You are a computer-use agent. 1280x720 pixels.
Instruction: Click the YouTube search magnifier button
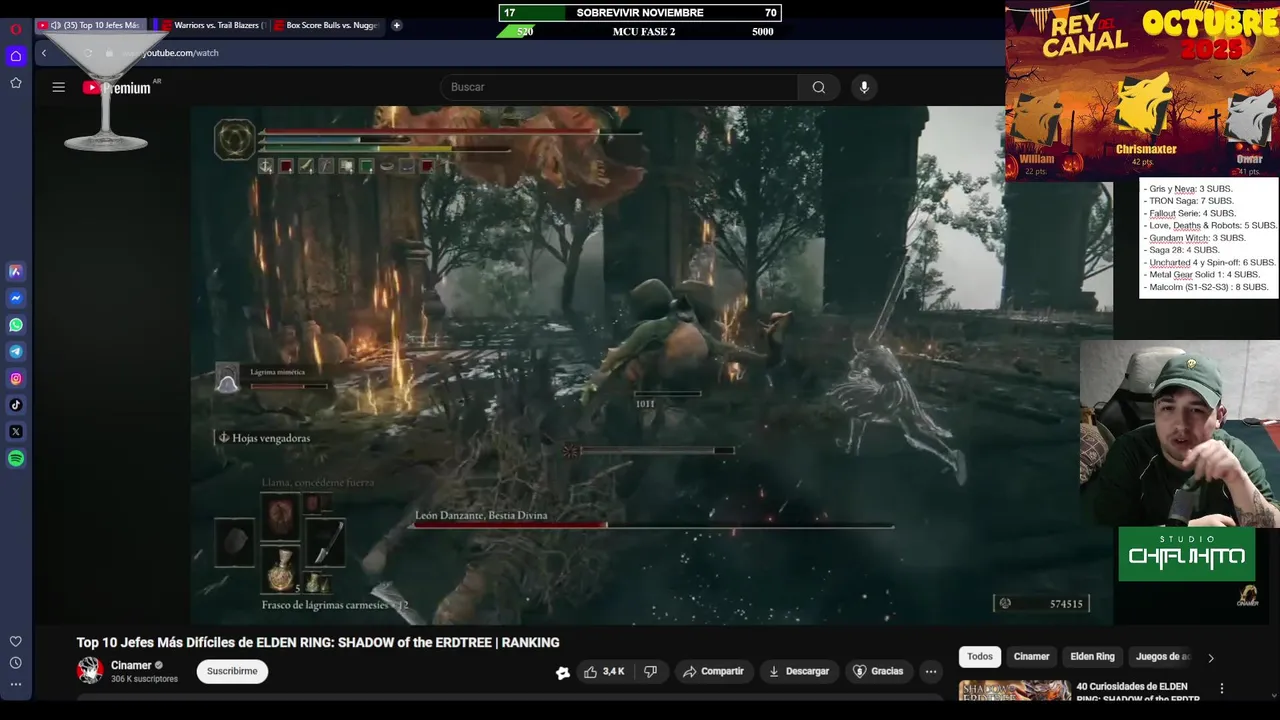tap(819, 87)
